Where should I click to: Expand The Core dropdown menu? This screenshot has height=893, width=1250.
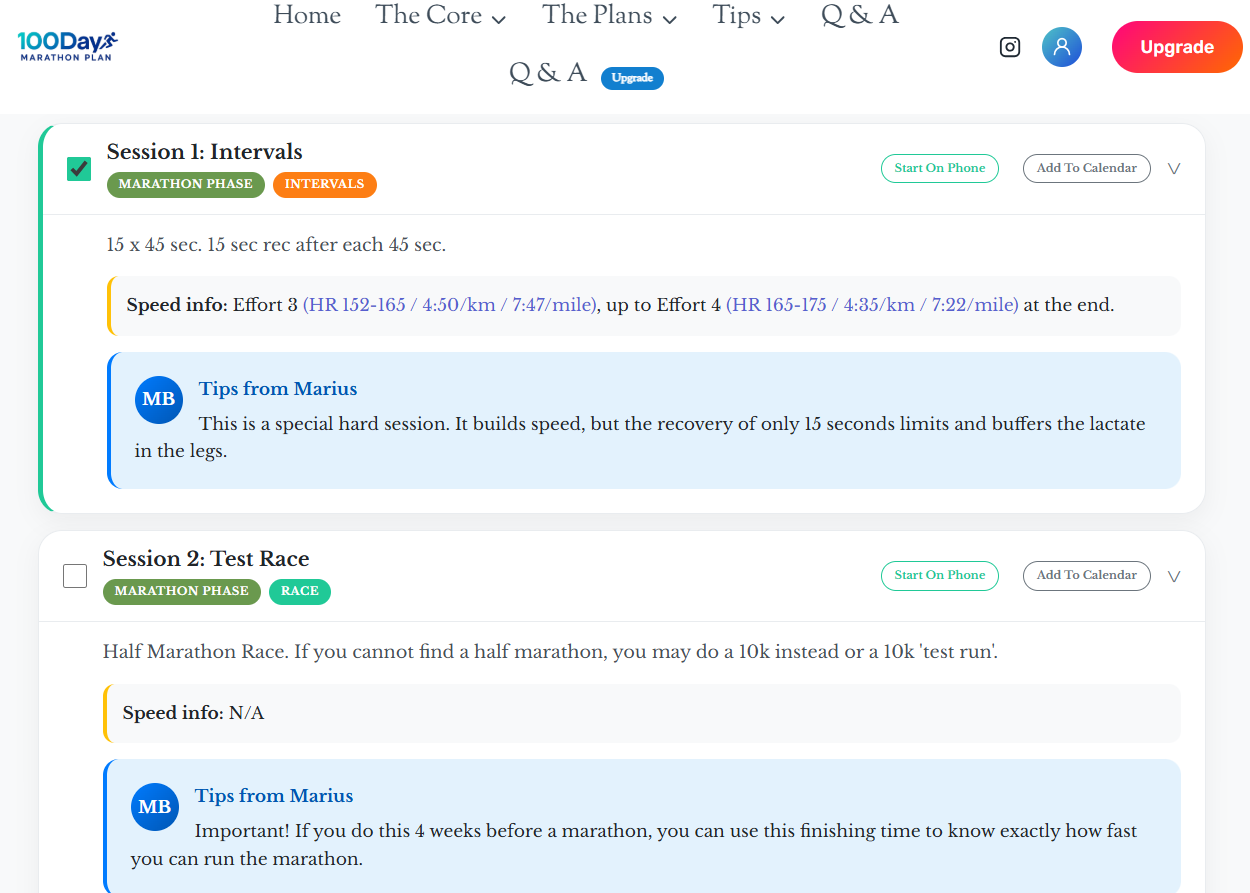440,16
